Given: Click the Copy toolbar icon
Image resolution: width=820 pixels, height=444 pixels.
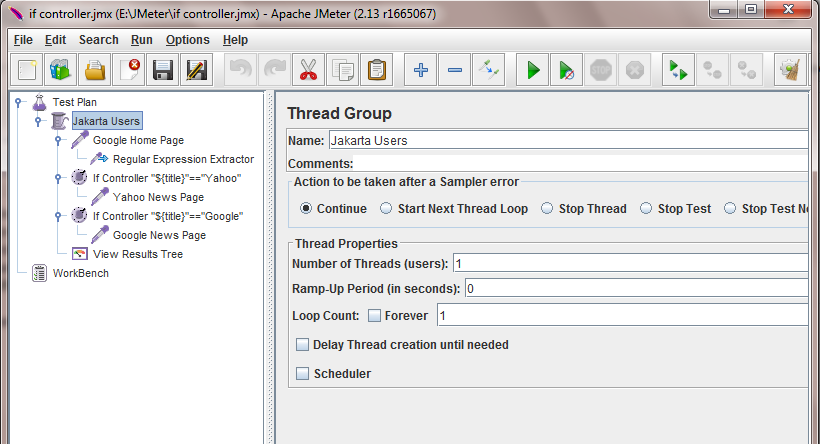Looking at the screenshot, I should click(343, 70).
